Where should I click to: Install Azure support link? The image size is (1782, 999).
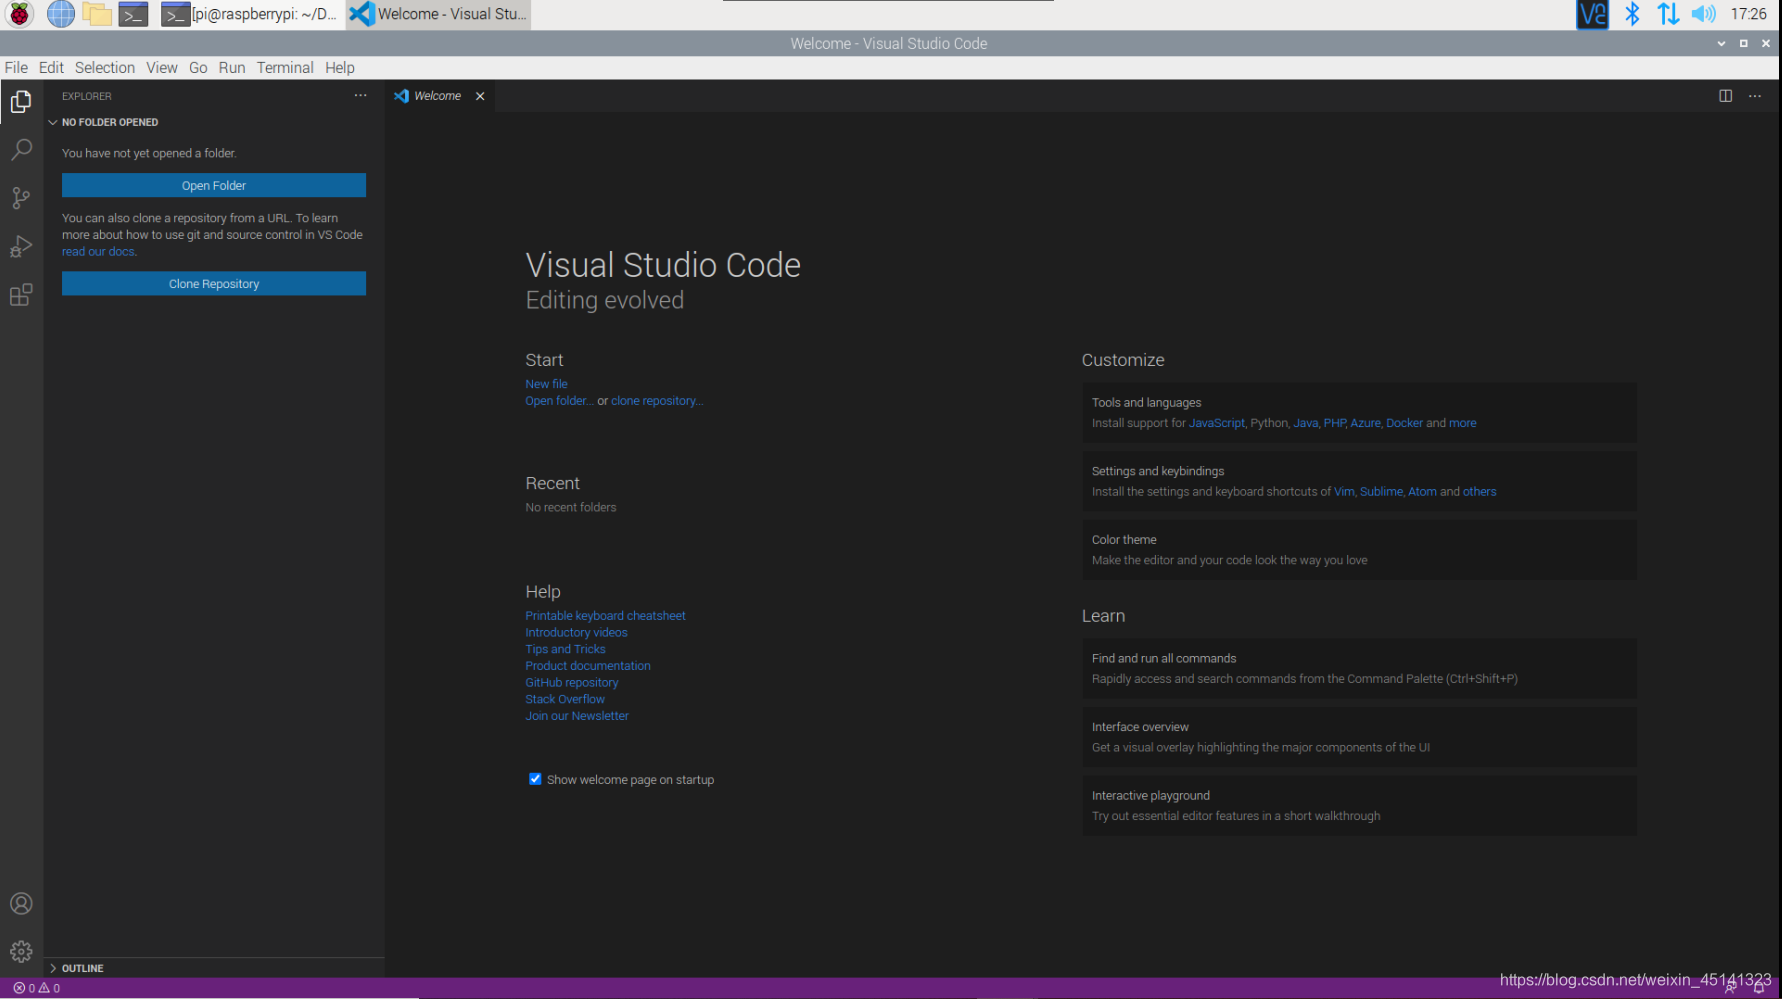(1365, 423)
